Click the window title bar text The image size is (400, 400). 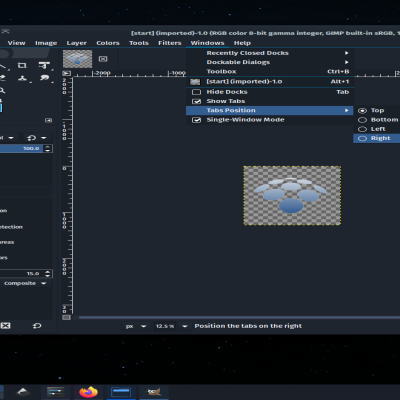click(265, 33)
